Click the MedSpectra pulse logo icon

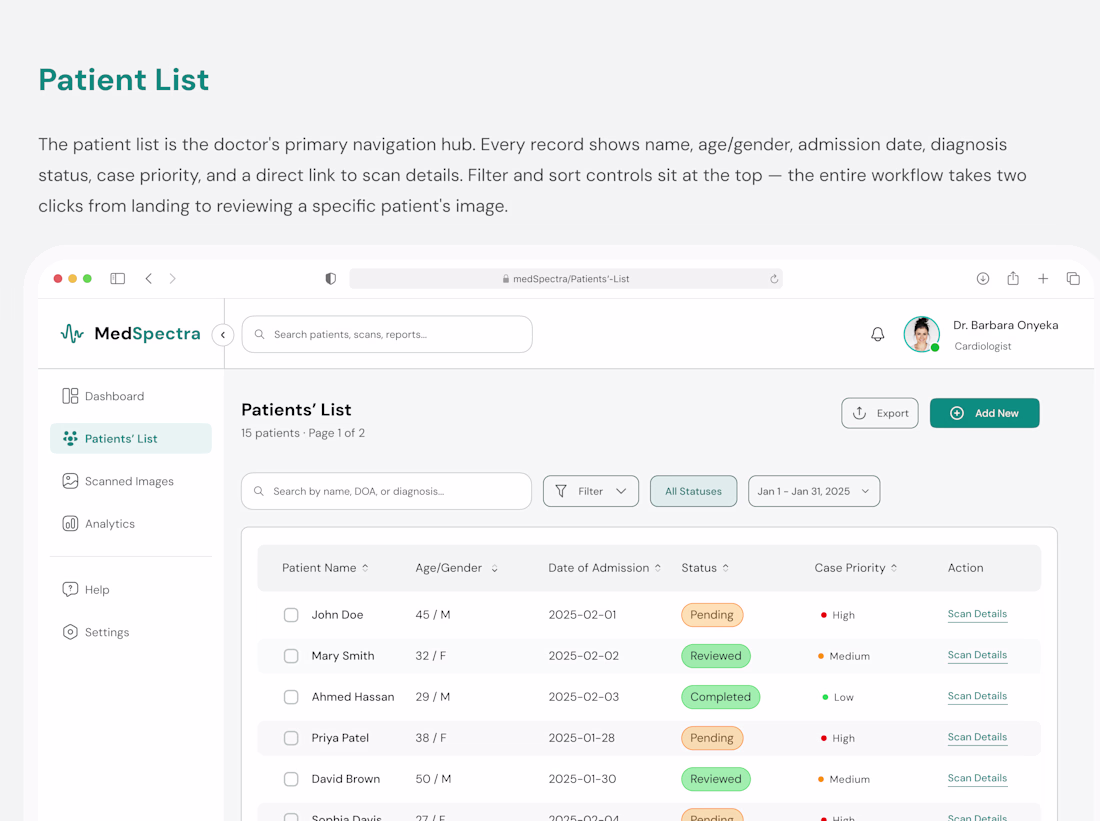coord(72,333)
